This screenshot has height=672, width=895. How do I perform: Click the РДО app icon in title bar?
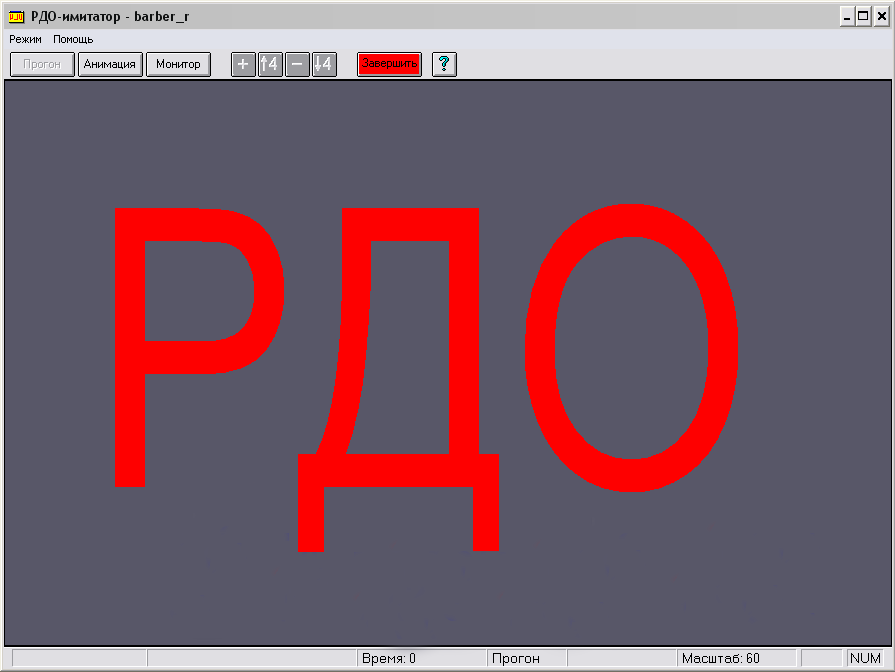coord(16,17)
